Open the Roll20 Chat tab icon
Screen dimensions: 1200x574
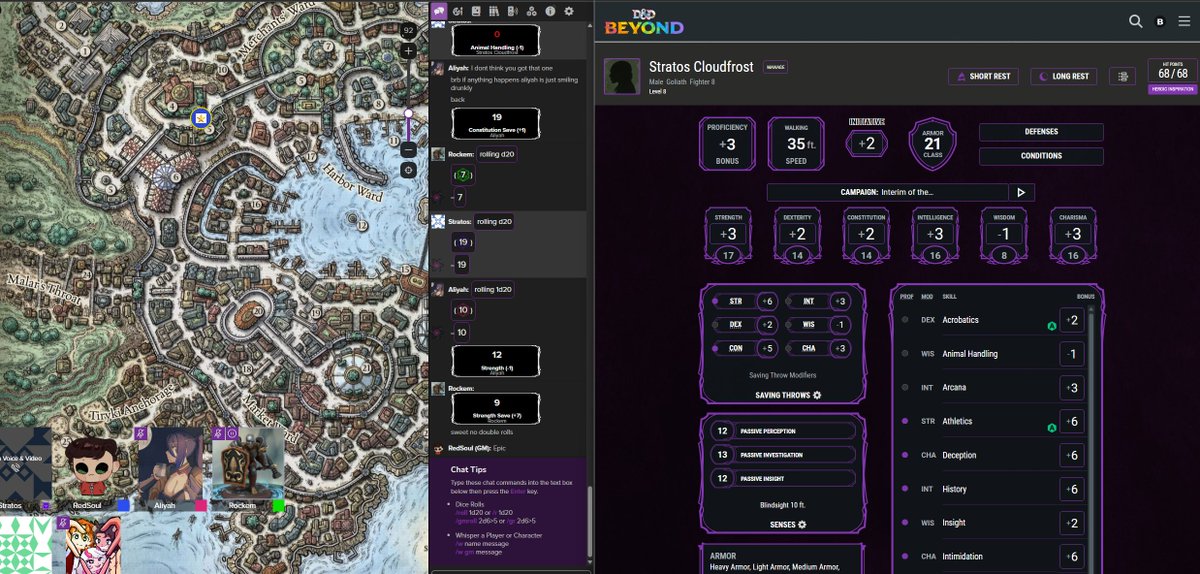click(x=440, y=10)
